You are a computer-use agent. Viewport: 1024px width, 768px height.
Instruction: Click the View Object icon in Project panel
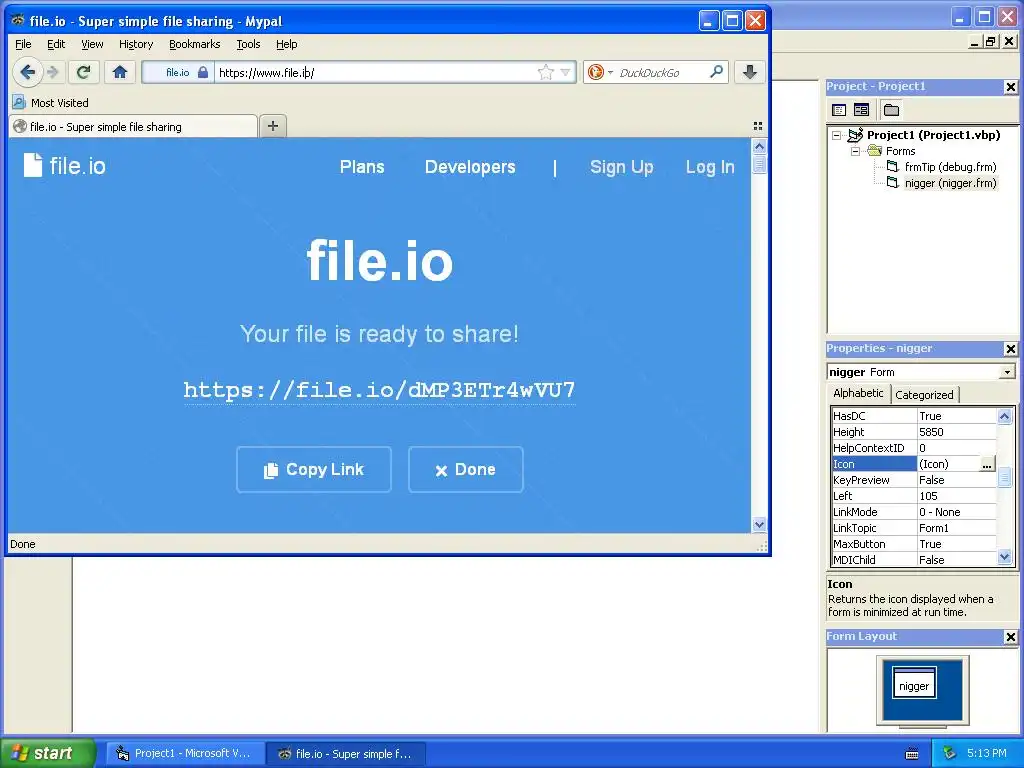click(861, 110)
